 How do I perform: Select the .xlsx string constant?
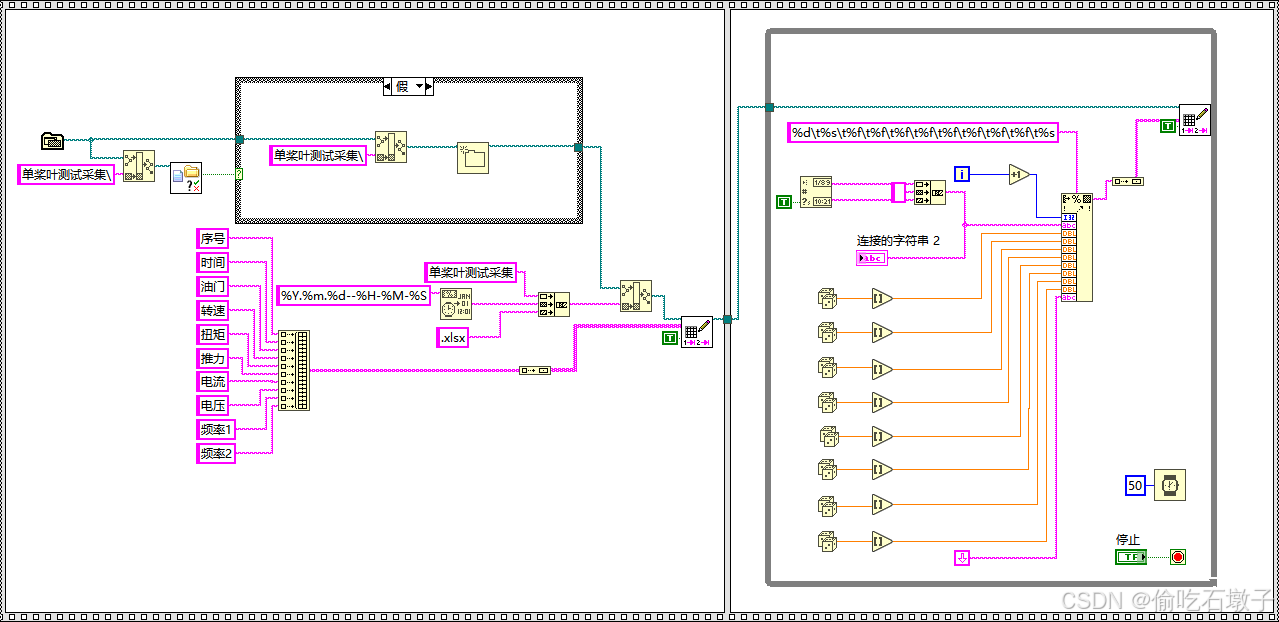coord(453,338)
